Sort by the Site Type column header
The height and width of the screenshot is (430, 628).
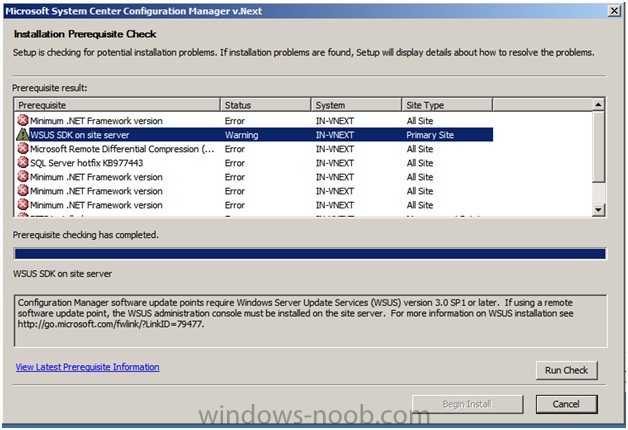[447, 105]
